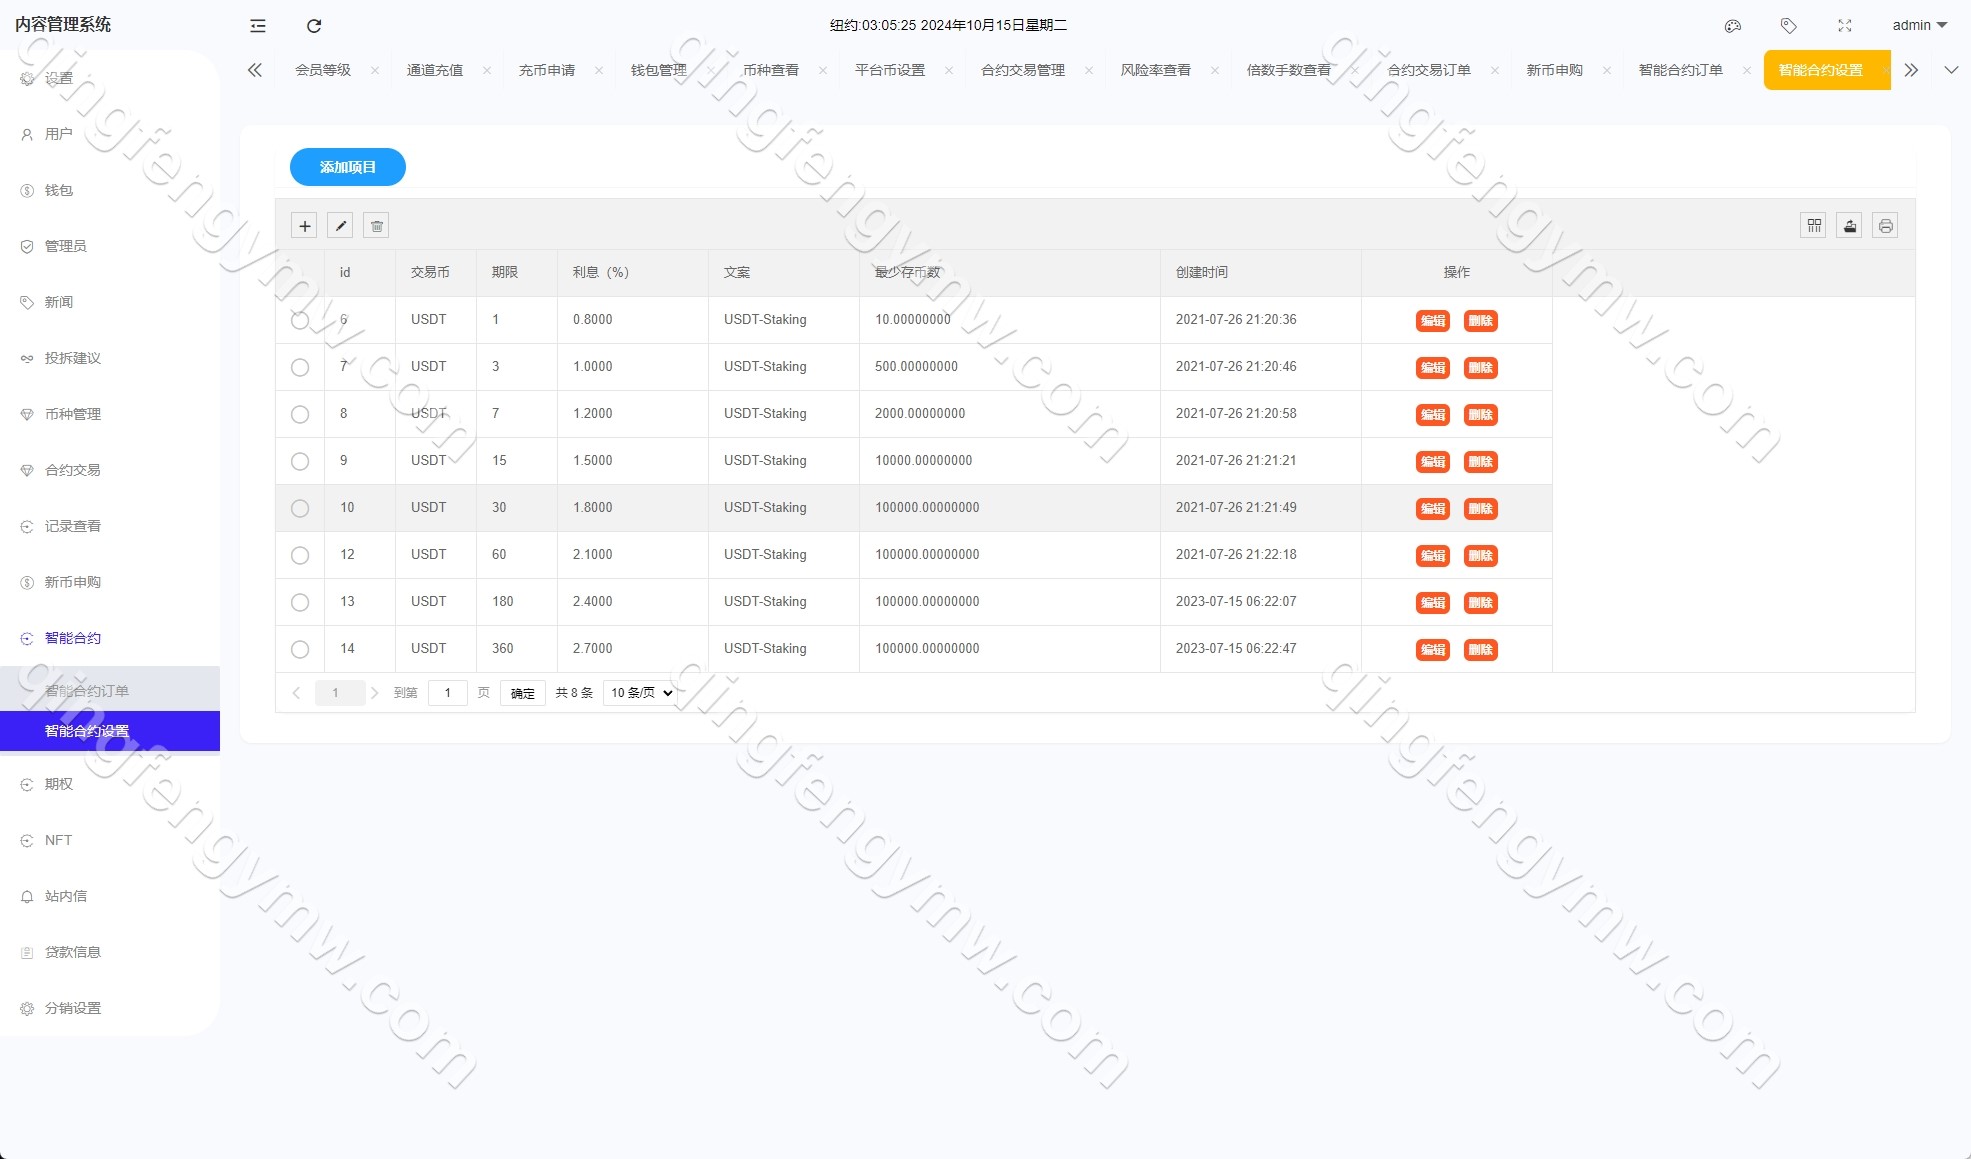The height and width of the screenshot is (1159, 1971).
Task: Select the radio button for id 13
Action: [x=300, y=603]
